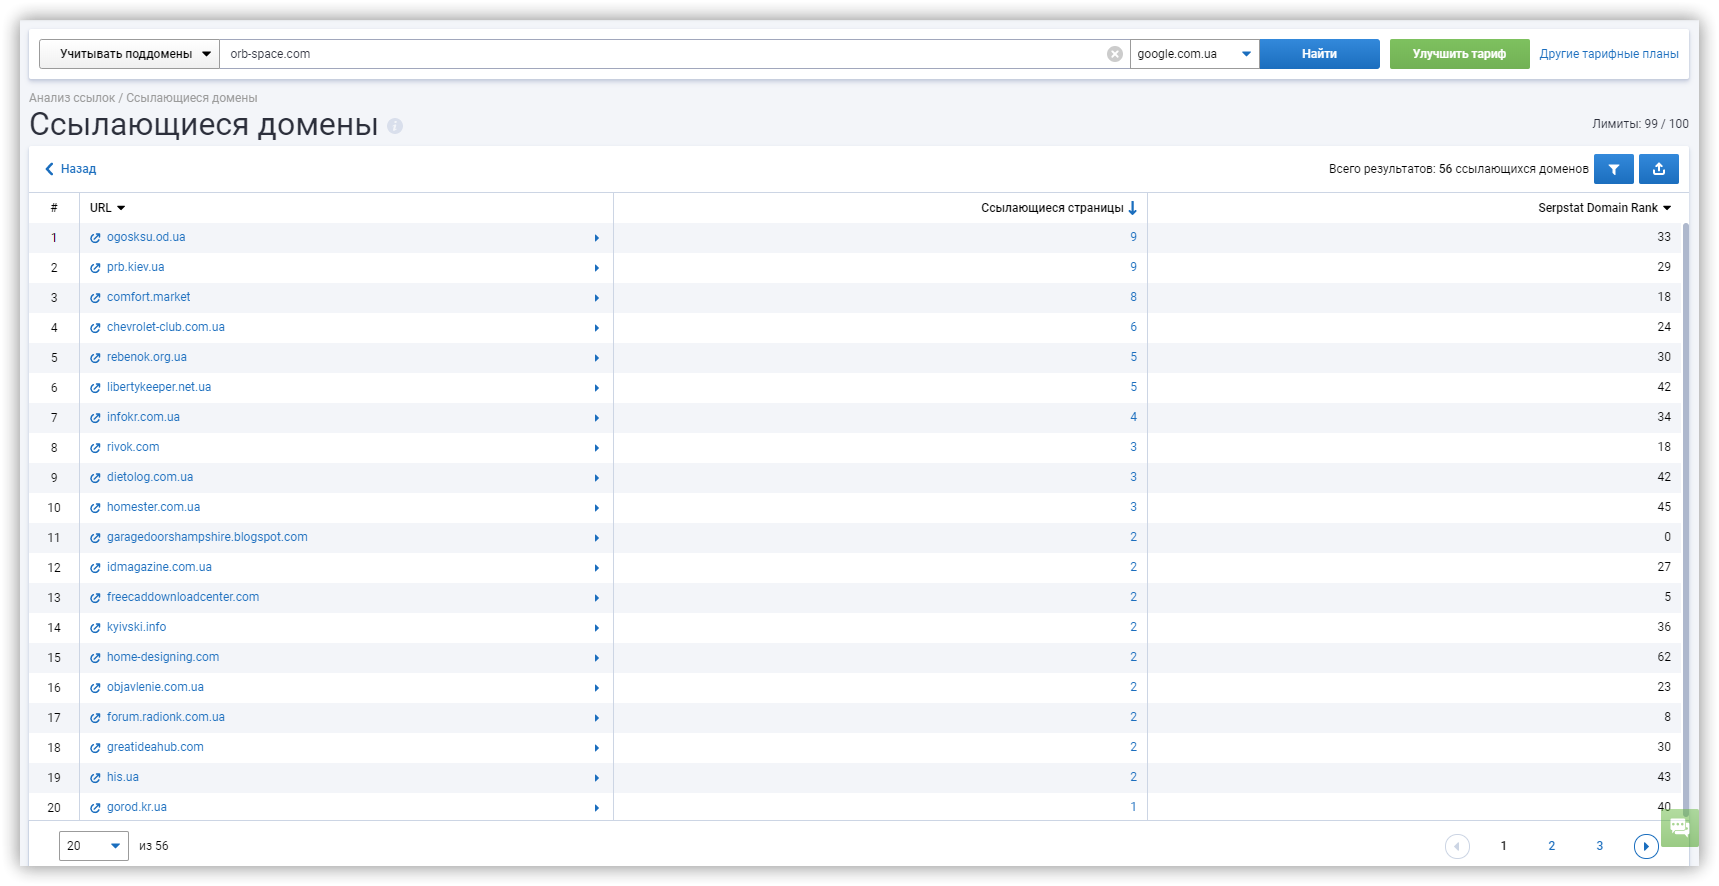Open 6 referring pages for chevrolet-club.com.ua
The image size is (1719, 886).
(1133, 327)
